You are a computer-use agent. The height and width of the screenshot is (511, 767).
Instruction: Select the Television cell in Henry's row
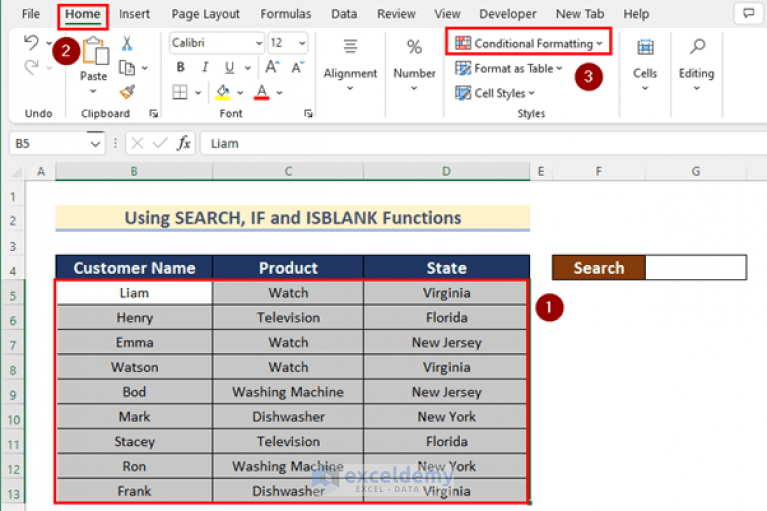point(288,318)
